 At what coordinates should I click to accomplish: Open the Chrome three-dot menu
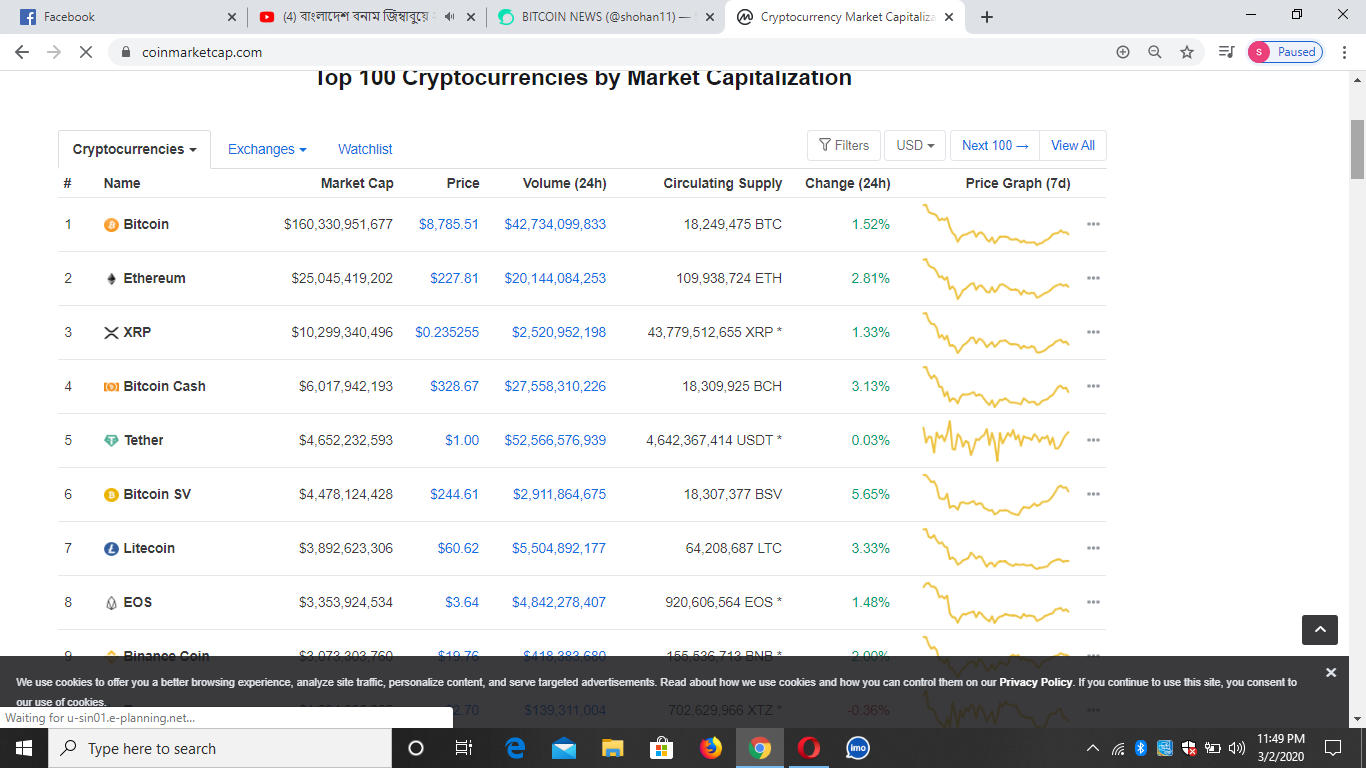1345,52
